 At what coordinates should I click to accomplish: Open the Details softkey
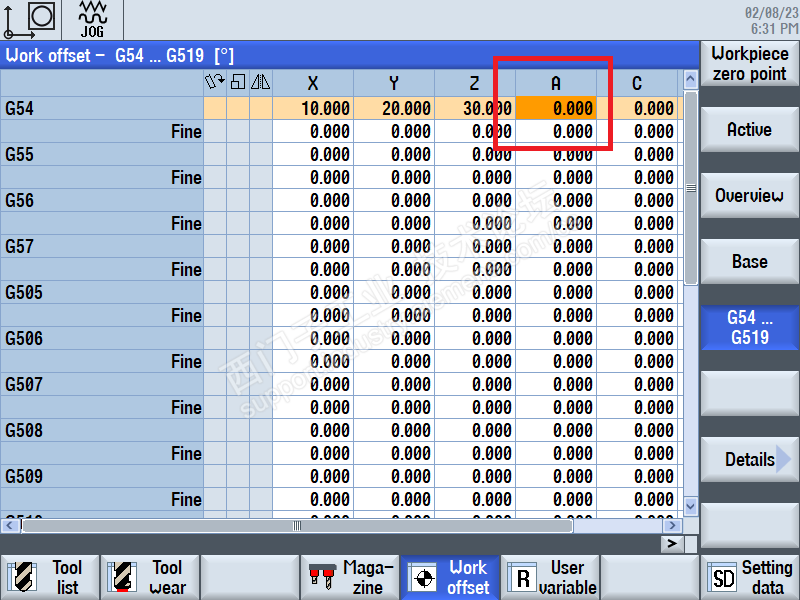coord(749,459)
